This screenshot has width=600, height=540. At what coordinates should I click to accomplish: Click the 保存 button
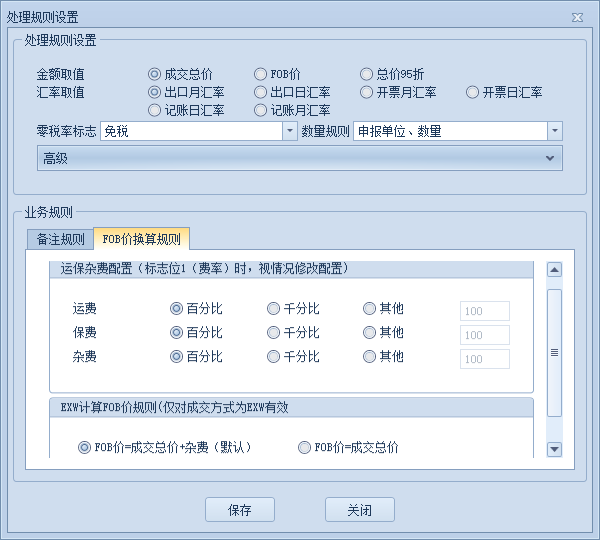(x=240, y=510)
